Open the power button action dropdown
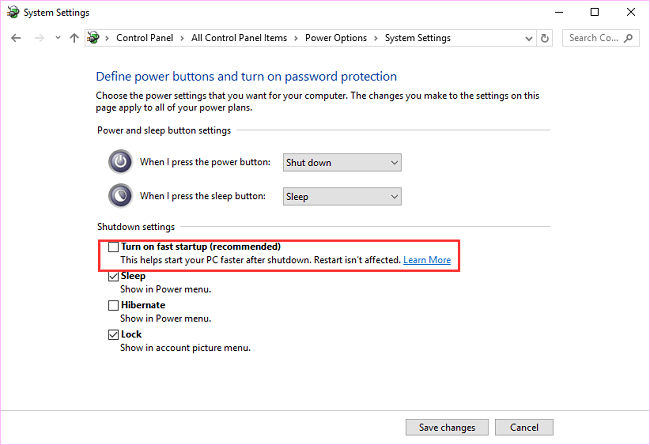 pos(341,162)
